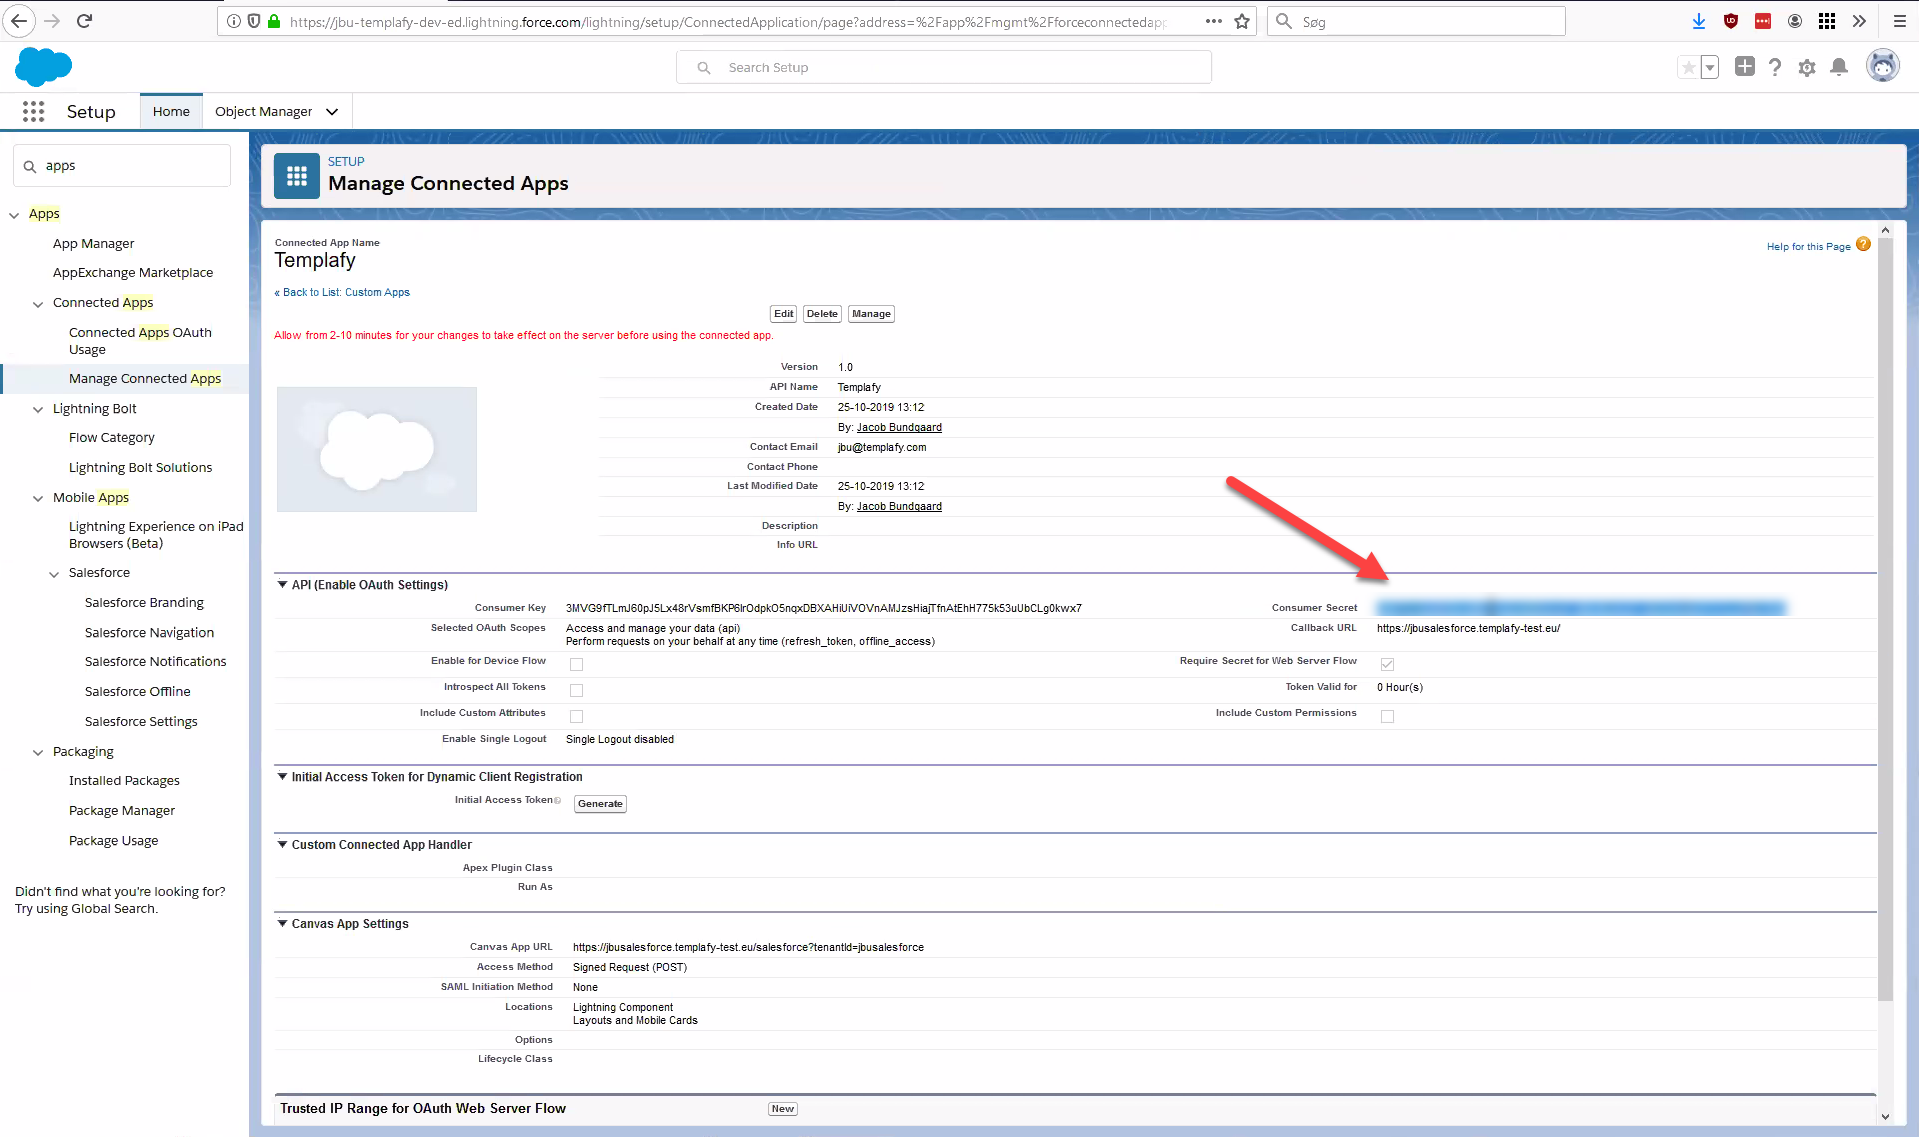This screenshot has width=1919, height=1137.
Task: Click New in Trusted IP Range section
Action: click(x=782, y=1109)
